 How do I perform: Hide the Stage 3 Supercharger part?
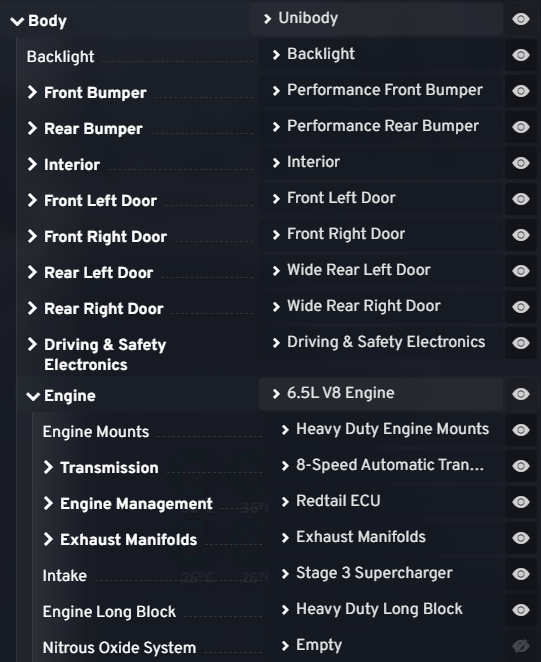click(x=521, y=574)
